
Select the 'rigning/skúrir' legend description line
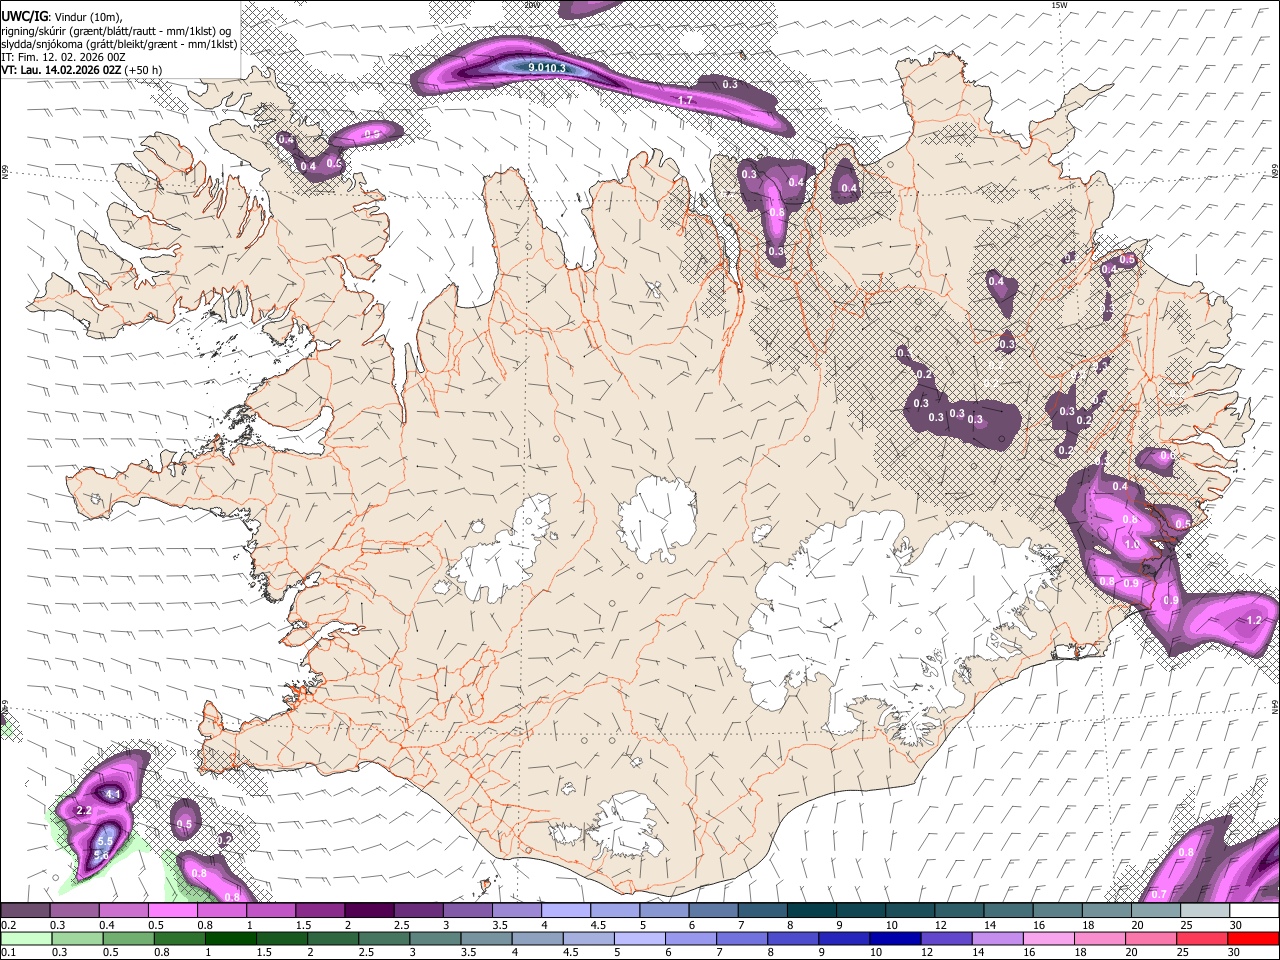[116, 31]
